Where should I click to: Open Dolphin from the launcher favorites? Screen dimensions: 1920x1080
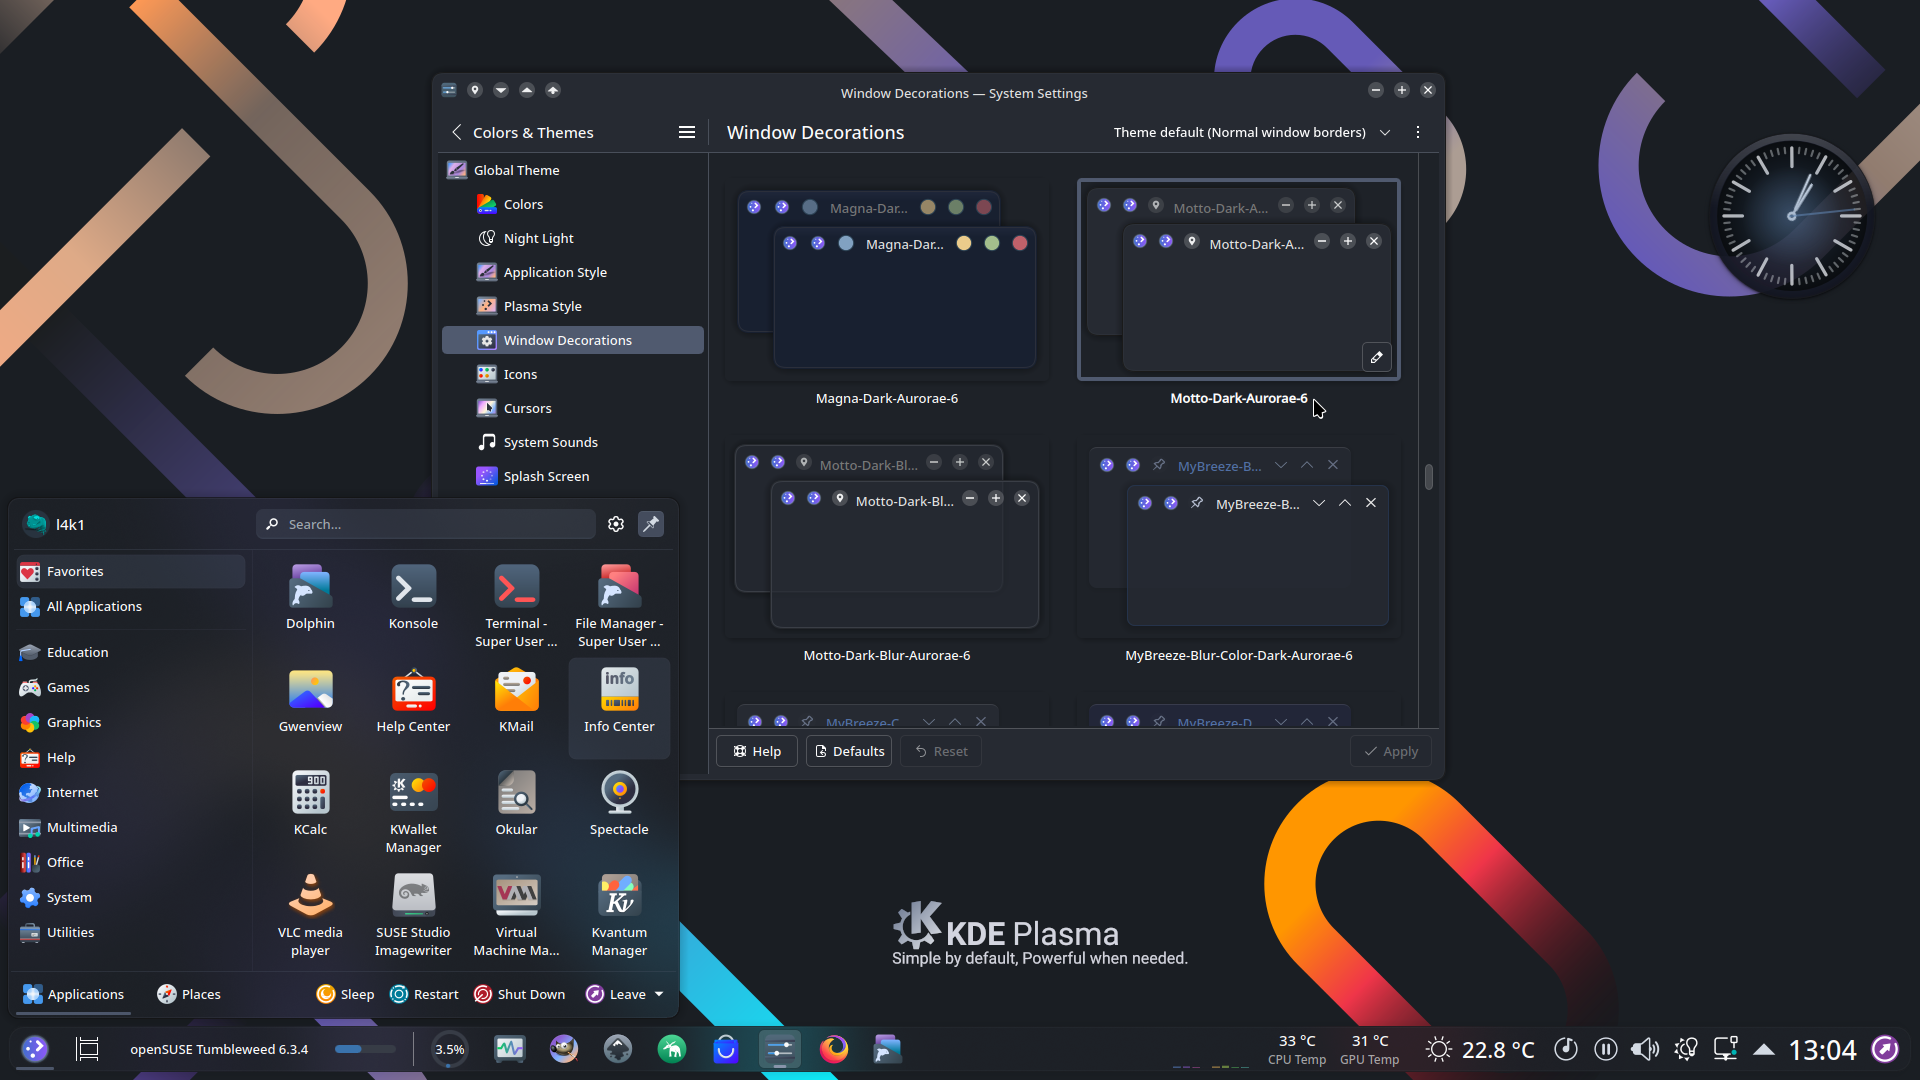[310, 598]
